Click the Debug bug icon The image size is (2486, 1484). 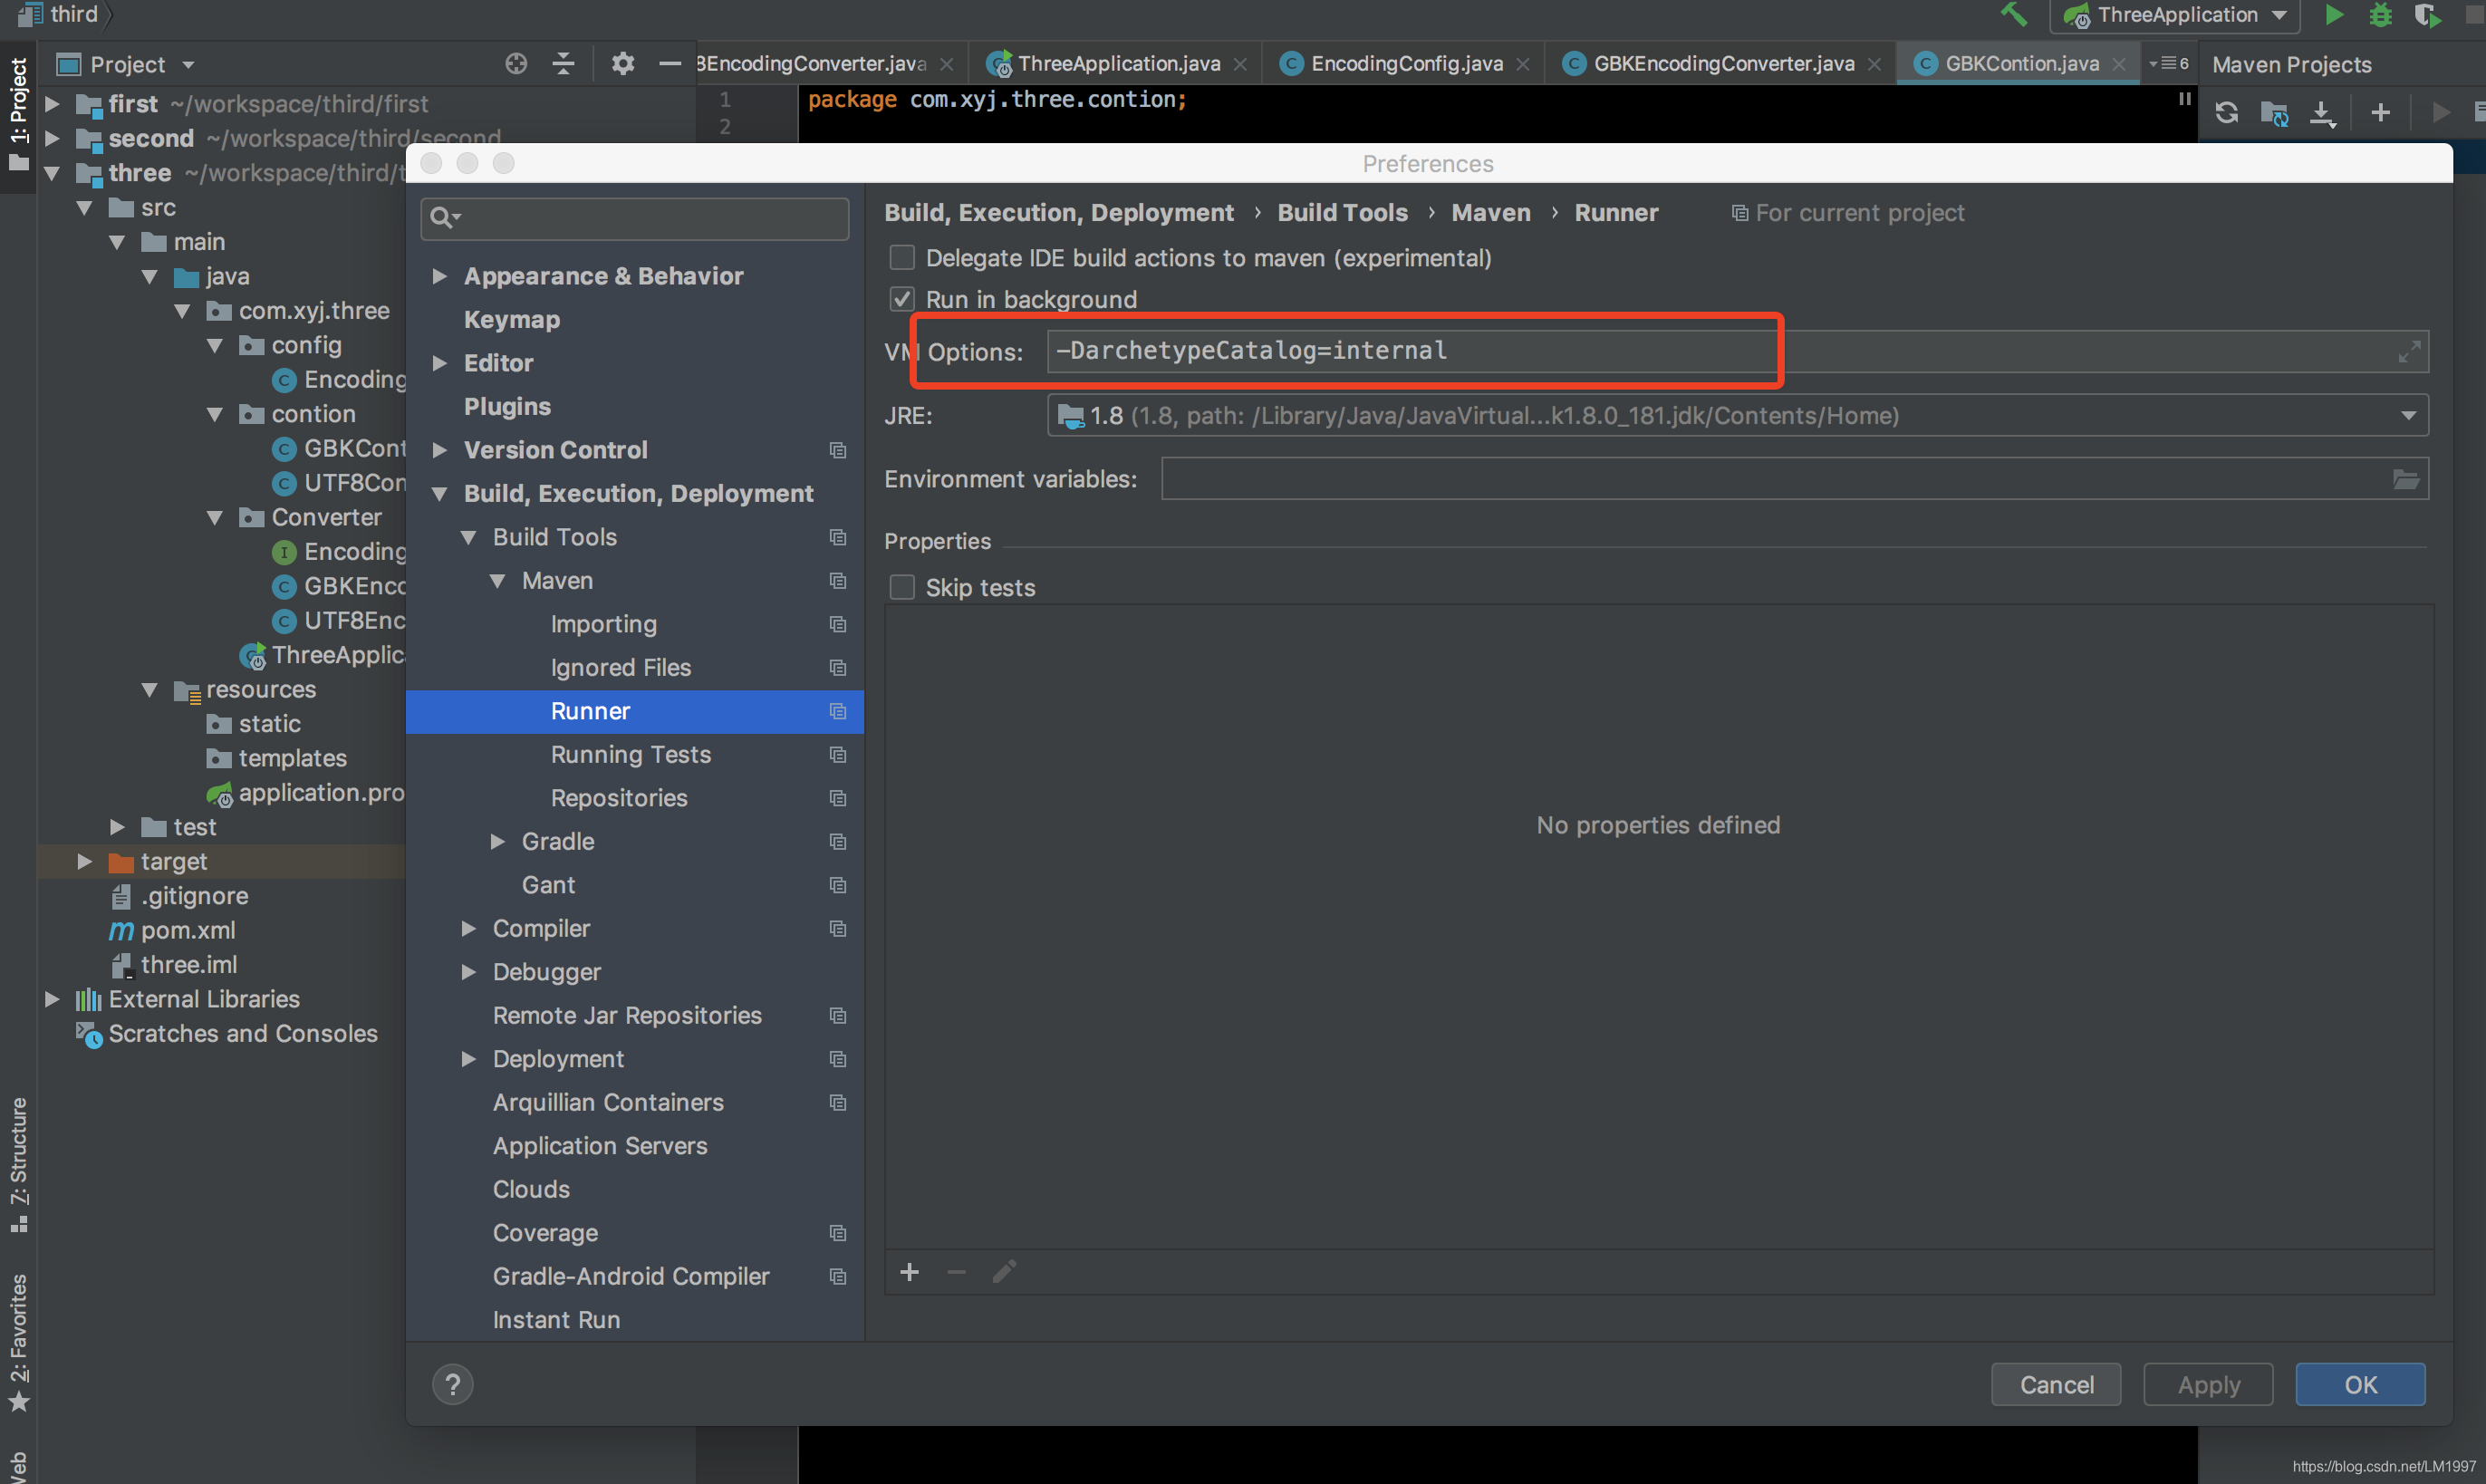click(x=2380, y=15)
